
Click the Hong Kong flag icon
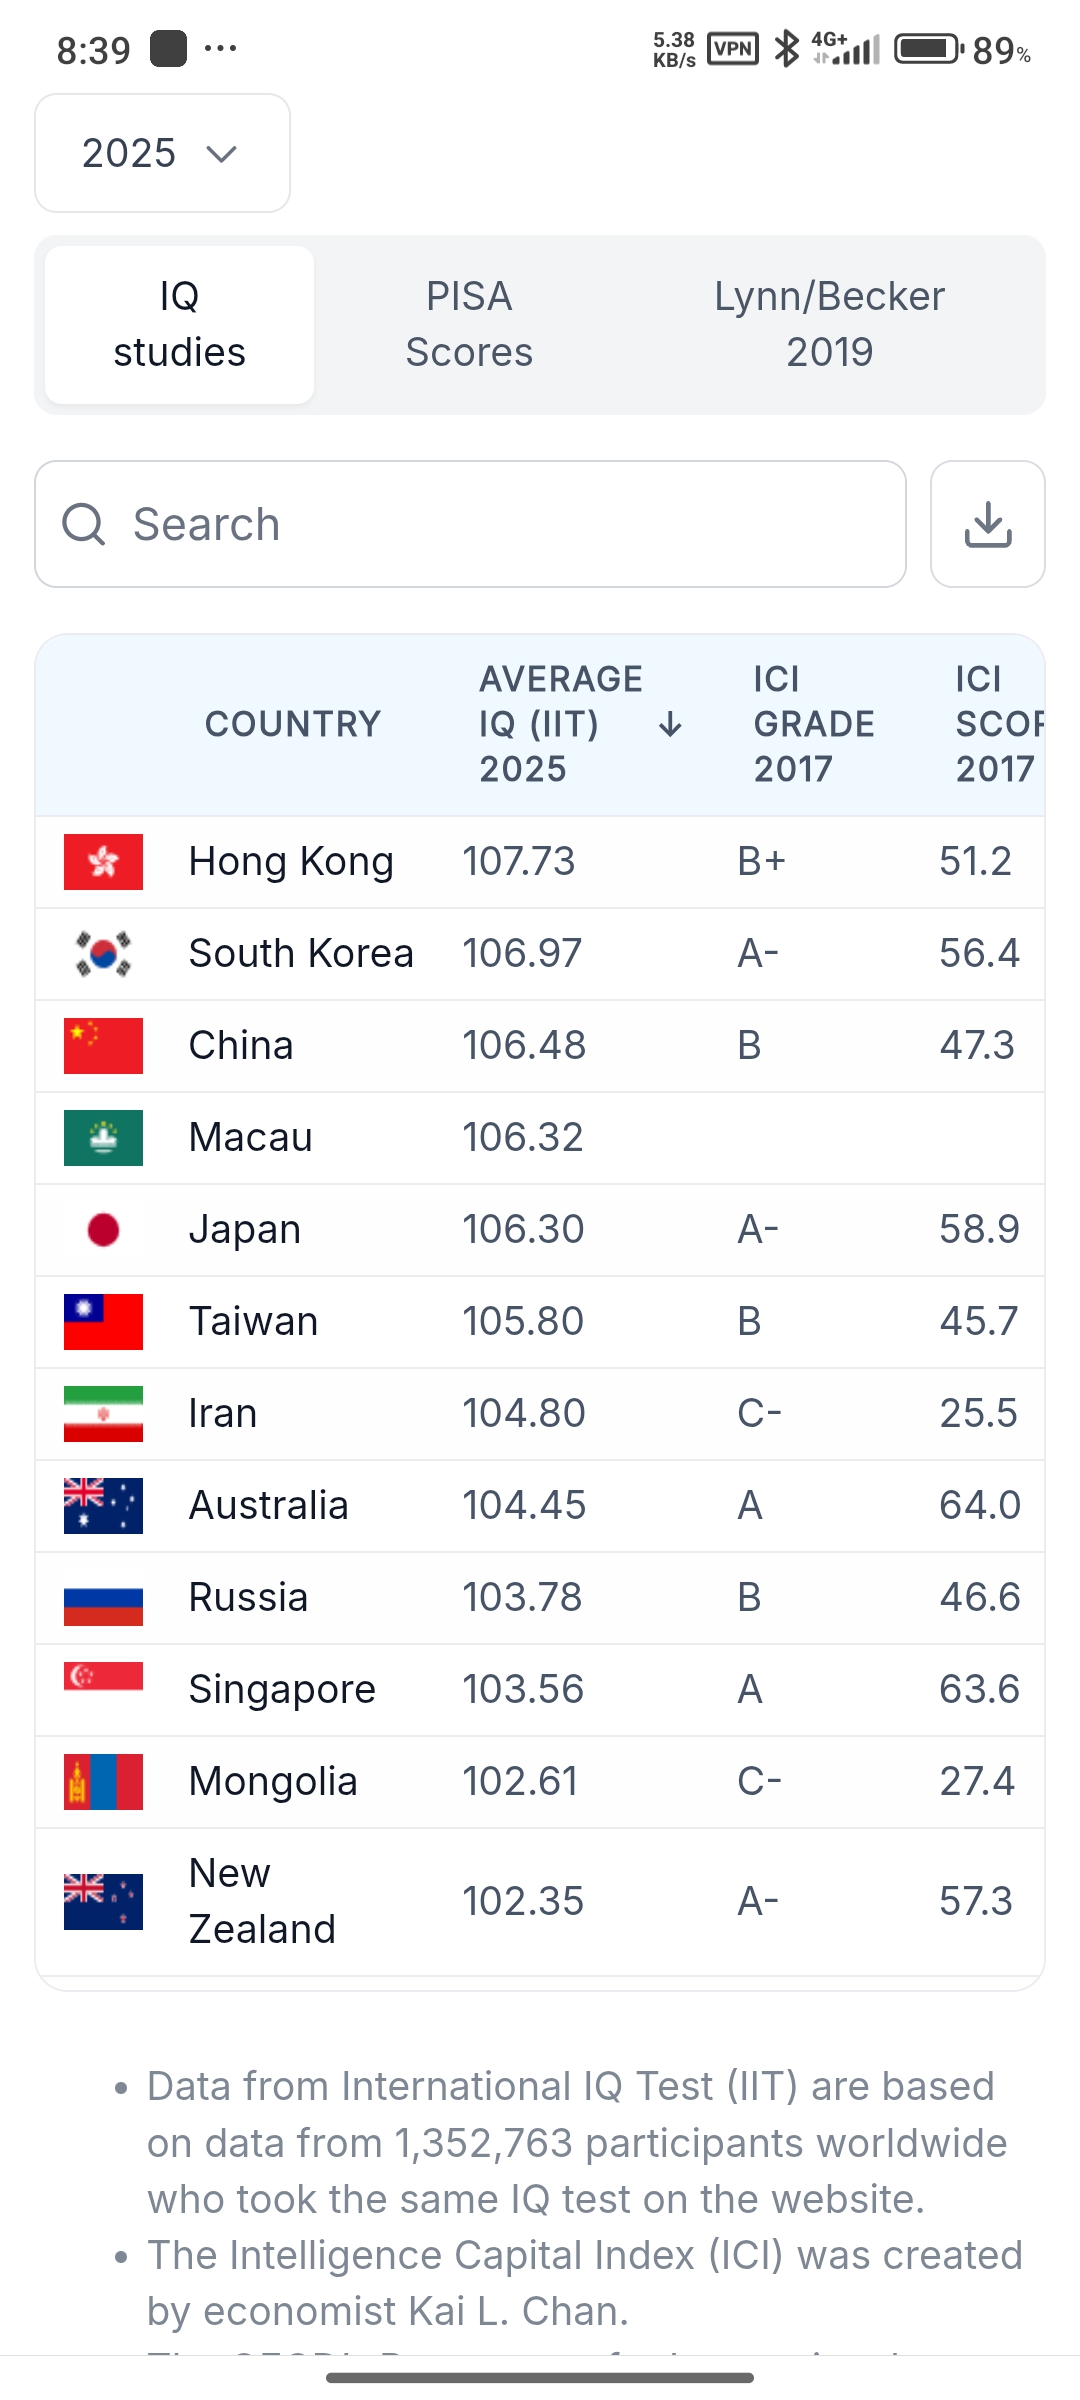coord(103,862)
